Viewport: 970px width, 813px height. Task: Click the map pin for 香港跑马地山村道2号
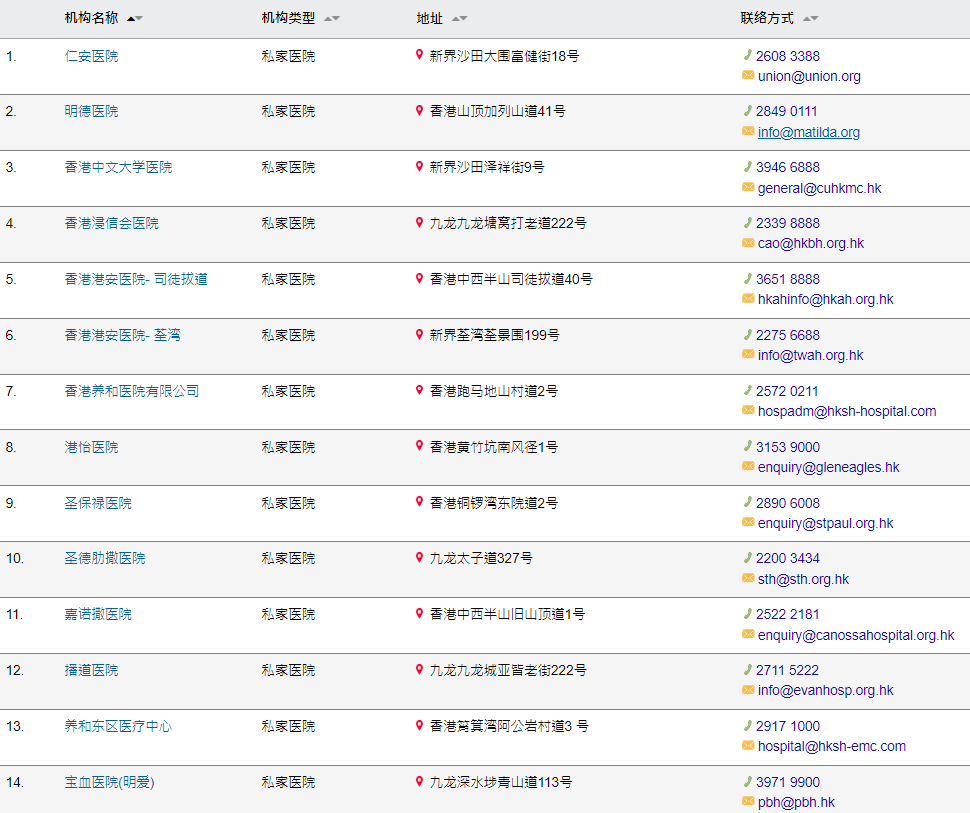(x=419, y=390)
